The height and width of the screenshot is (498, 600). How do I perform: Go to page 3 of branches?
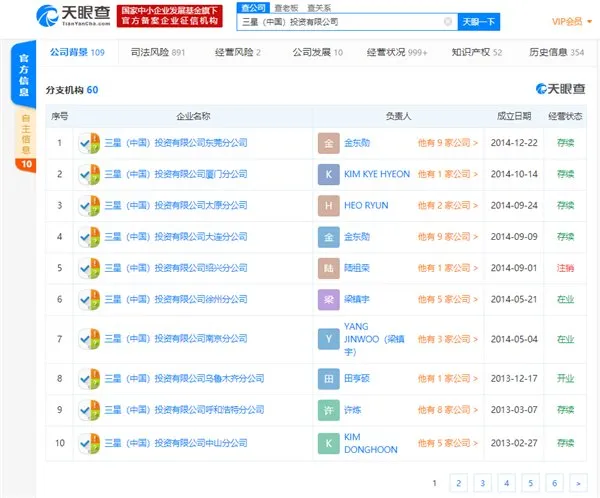pos(483,483)
